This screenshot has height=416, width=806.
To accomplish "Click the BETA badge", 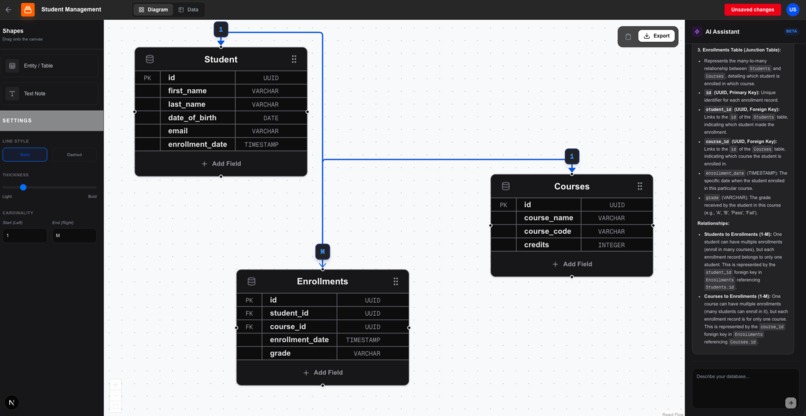I will 792,31.
